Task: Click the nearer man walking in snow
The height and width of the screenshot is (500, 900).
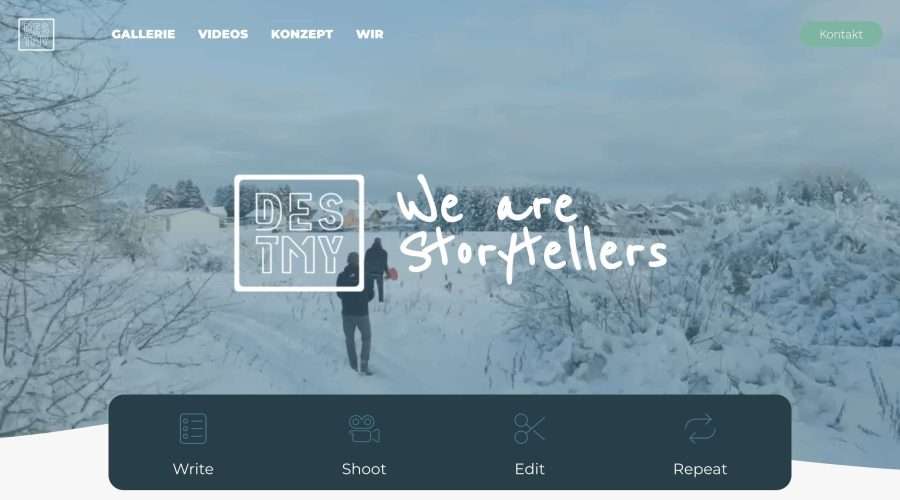Action: click(x=355, y=313)
